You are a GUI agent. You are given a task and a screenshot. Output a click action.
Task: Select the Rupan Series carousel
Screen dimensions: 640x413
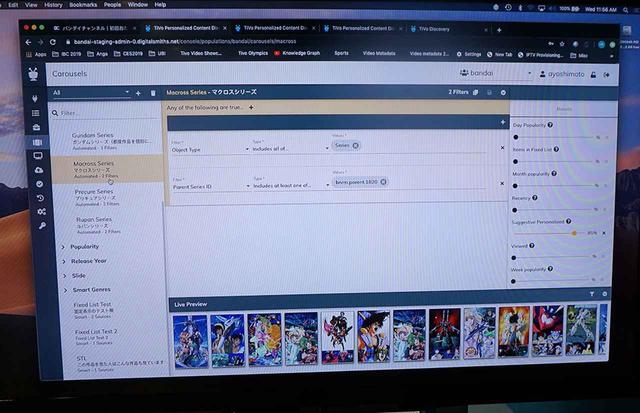click(109, 225)
